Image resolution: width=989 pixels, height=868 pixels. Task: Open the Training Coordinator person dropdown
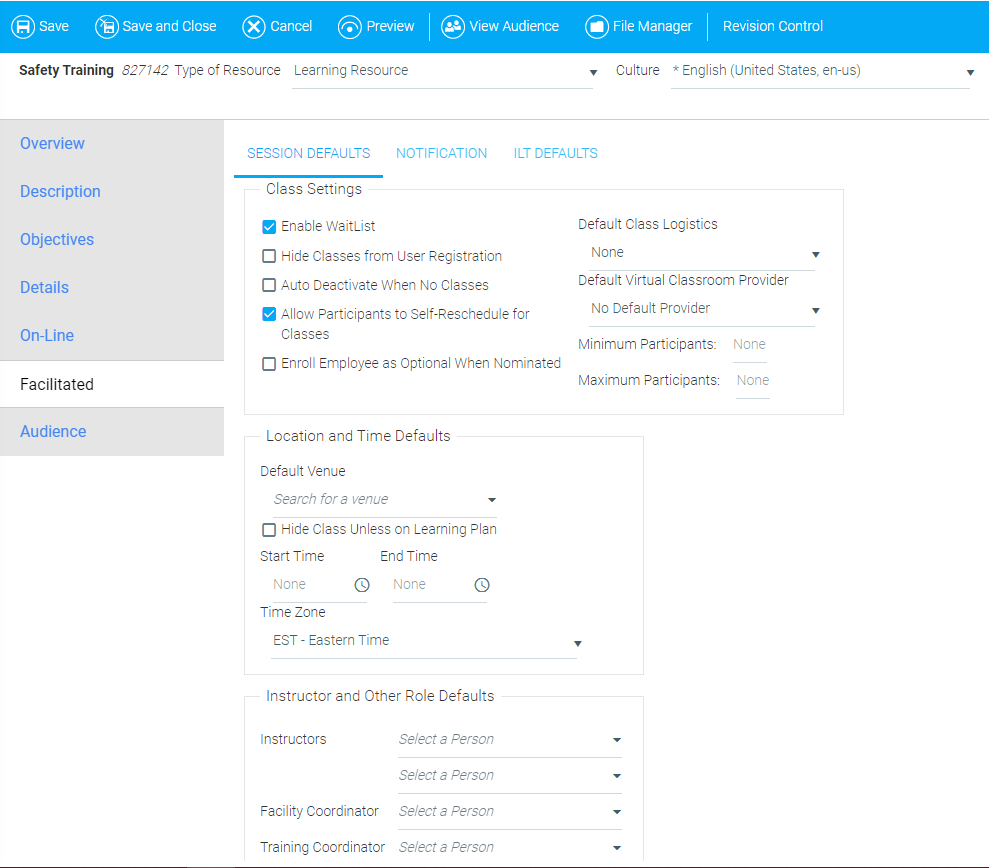tap(510, 848)
